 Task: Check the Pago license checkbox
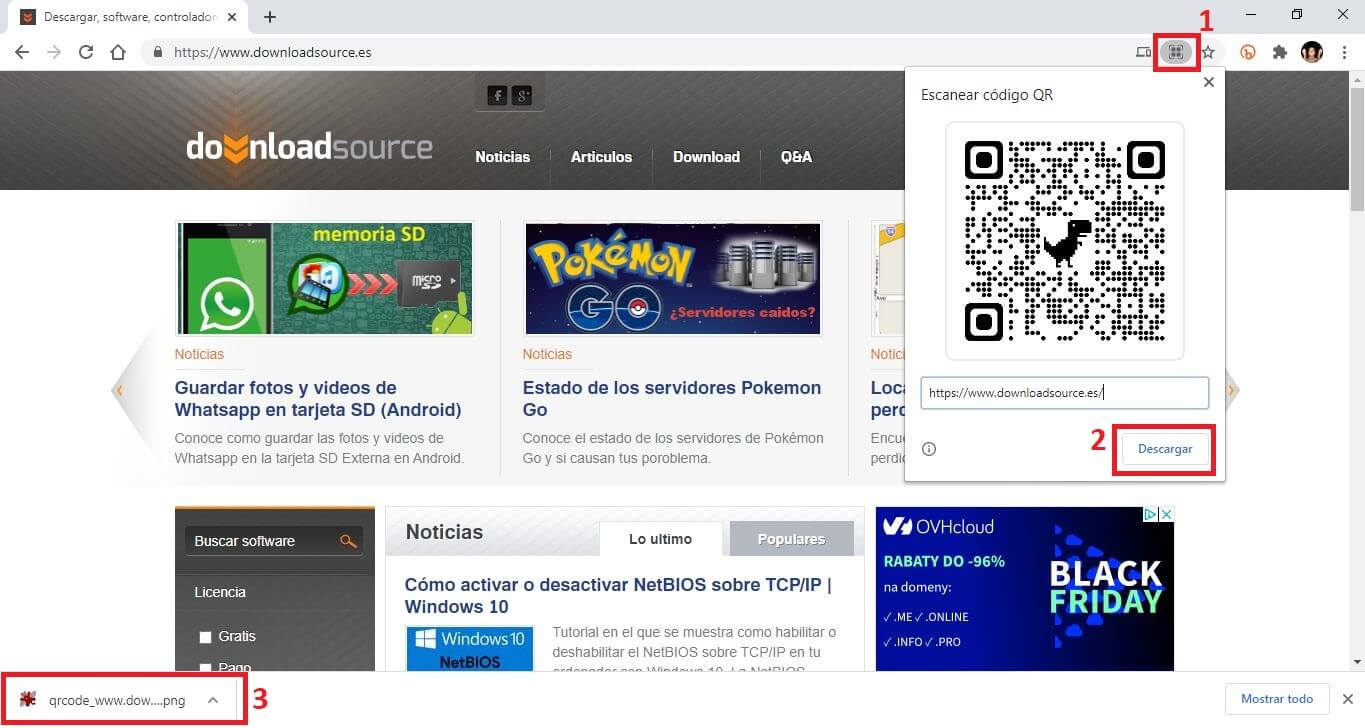206,667
